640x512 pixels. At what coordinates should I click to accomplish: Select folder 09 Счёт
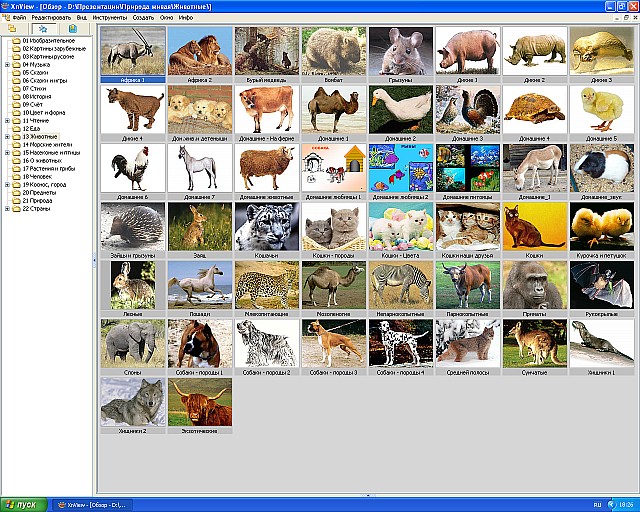(x=33, y=105)
